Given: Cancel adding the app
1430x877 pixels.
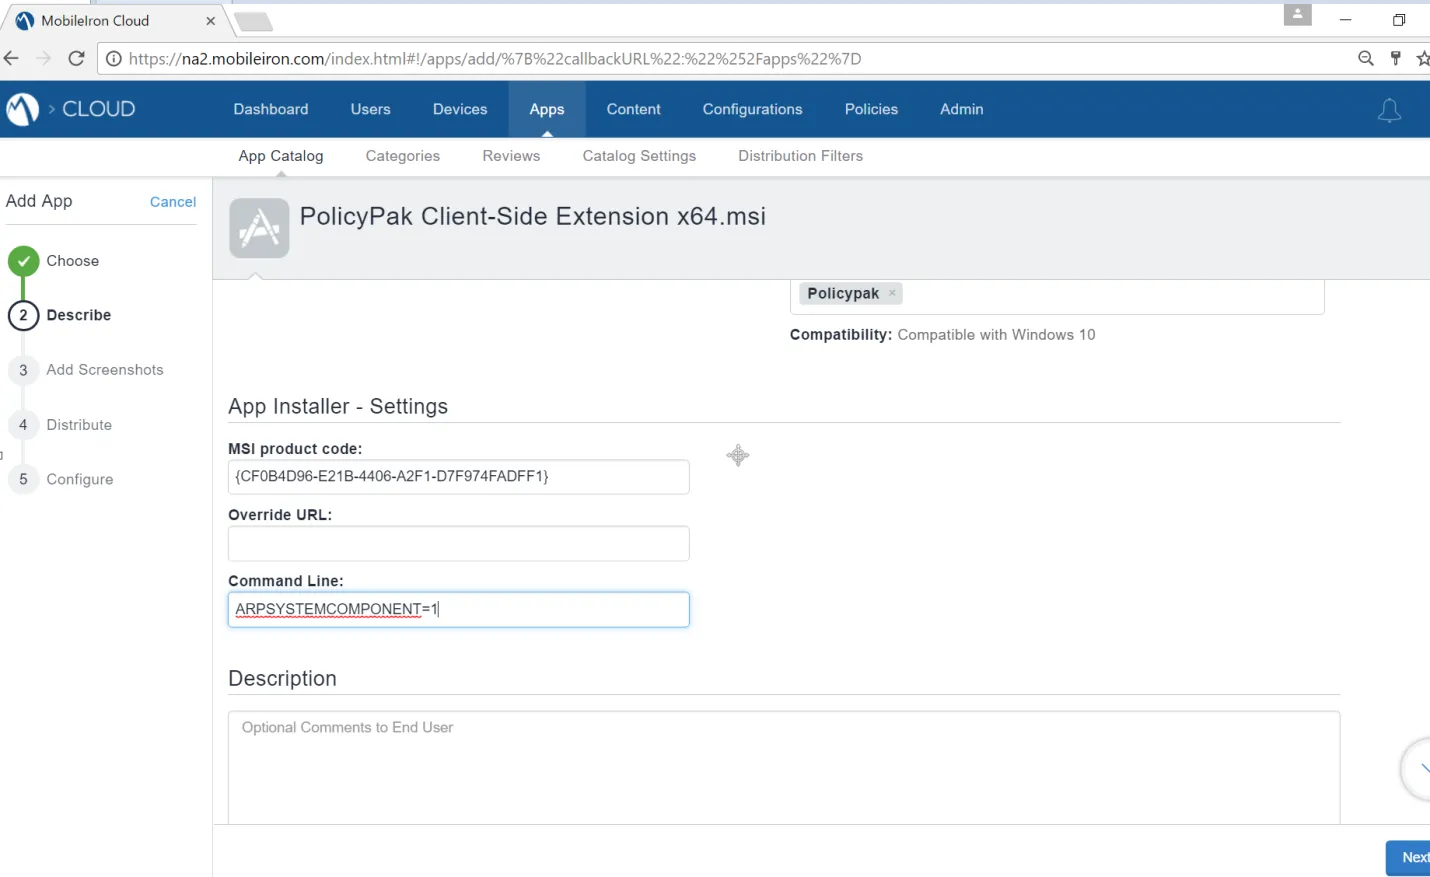Looking at the screenshot, I should click(173, 202).
